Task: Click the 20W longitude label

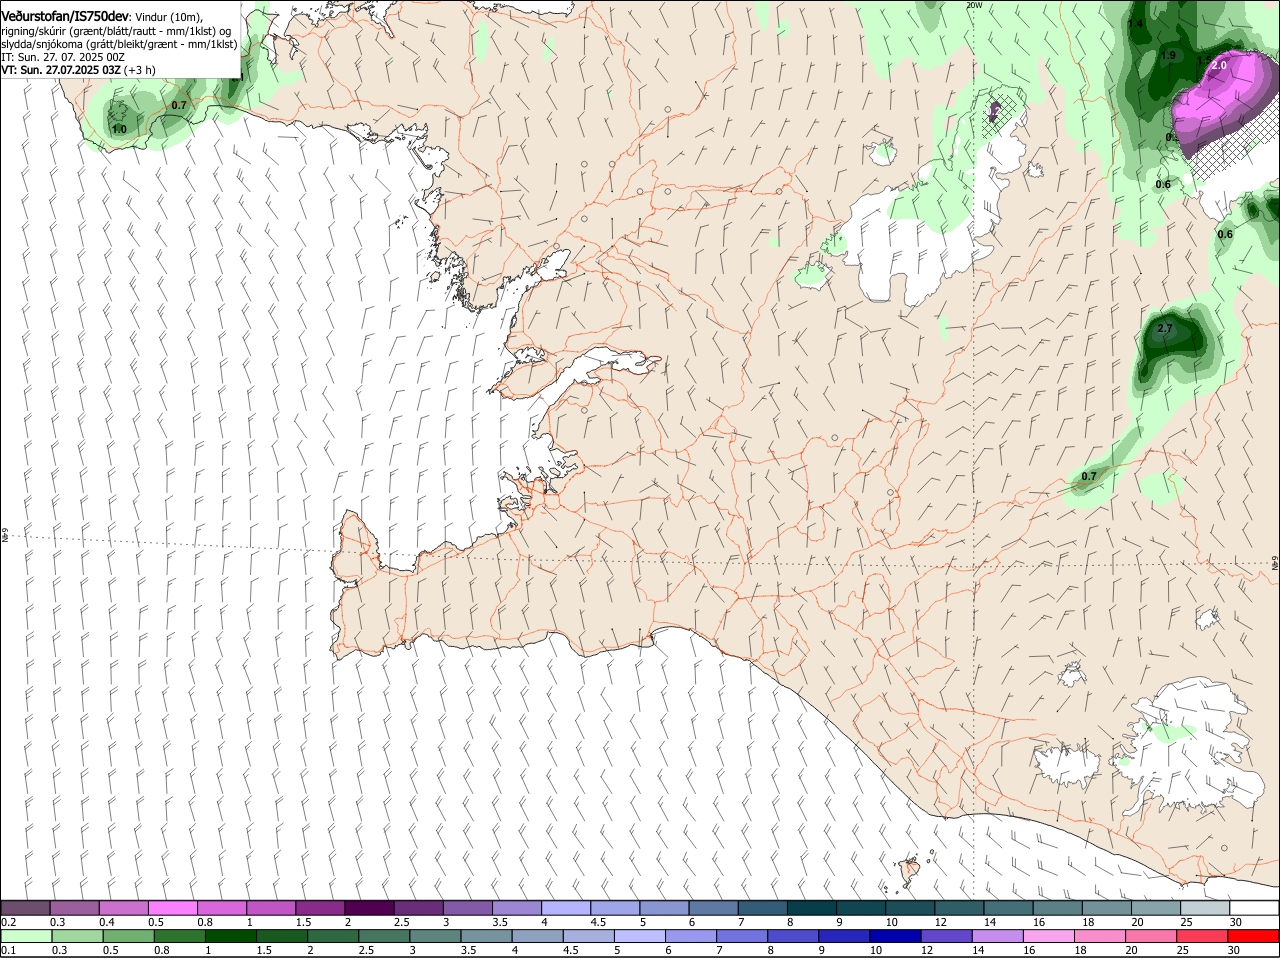Action: tap(975, 5)
